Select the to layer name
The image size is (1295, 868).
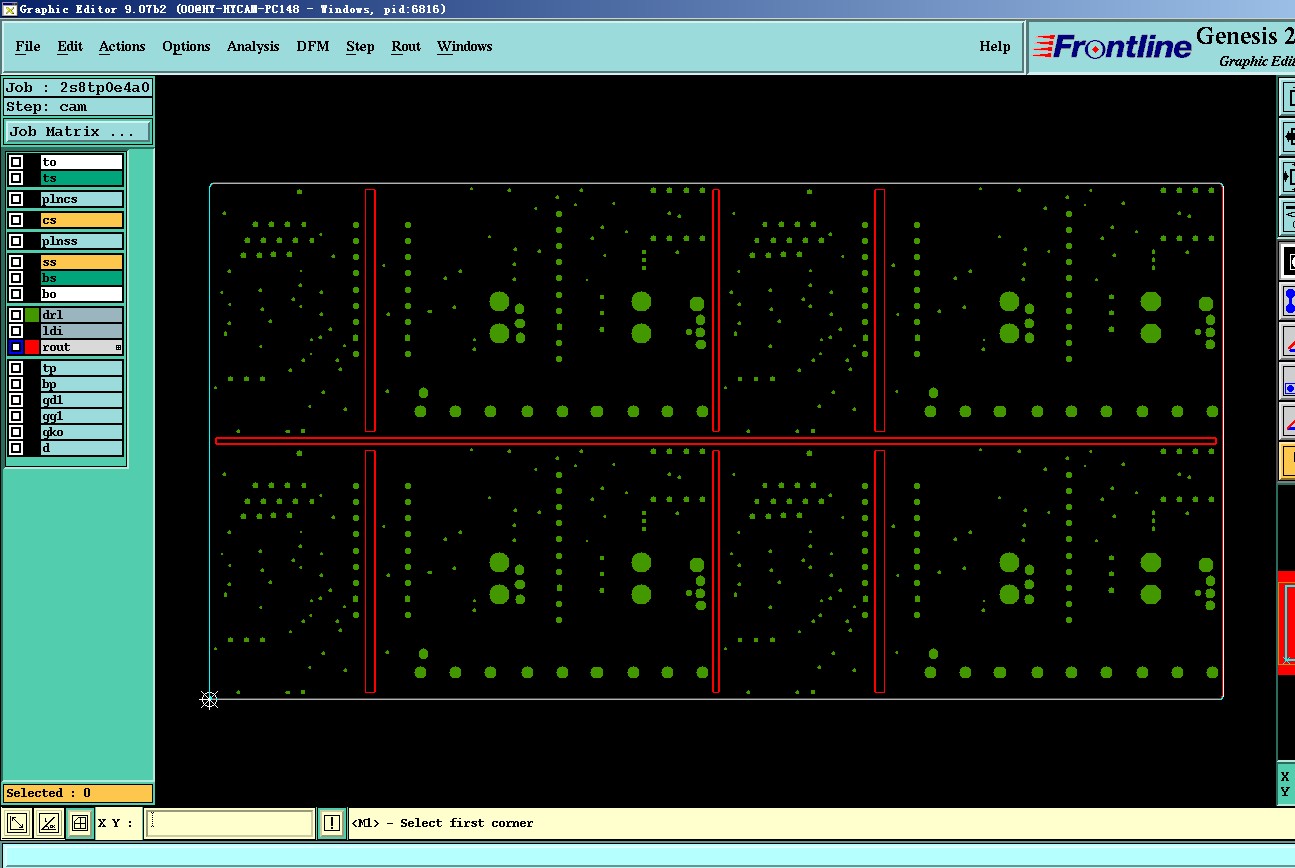(81, 162)
